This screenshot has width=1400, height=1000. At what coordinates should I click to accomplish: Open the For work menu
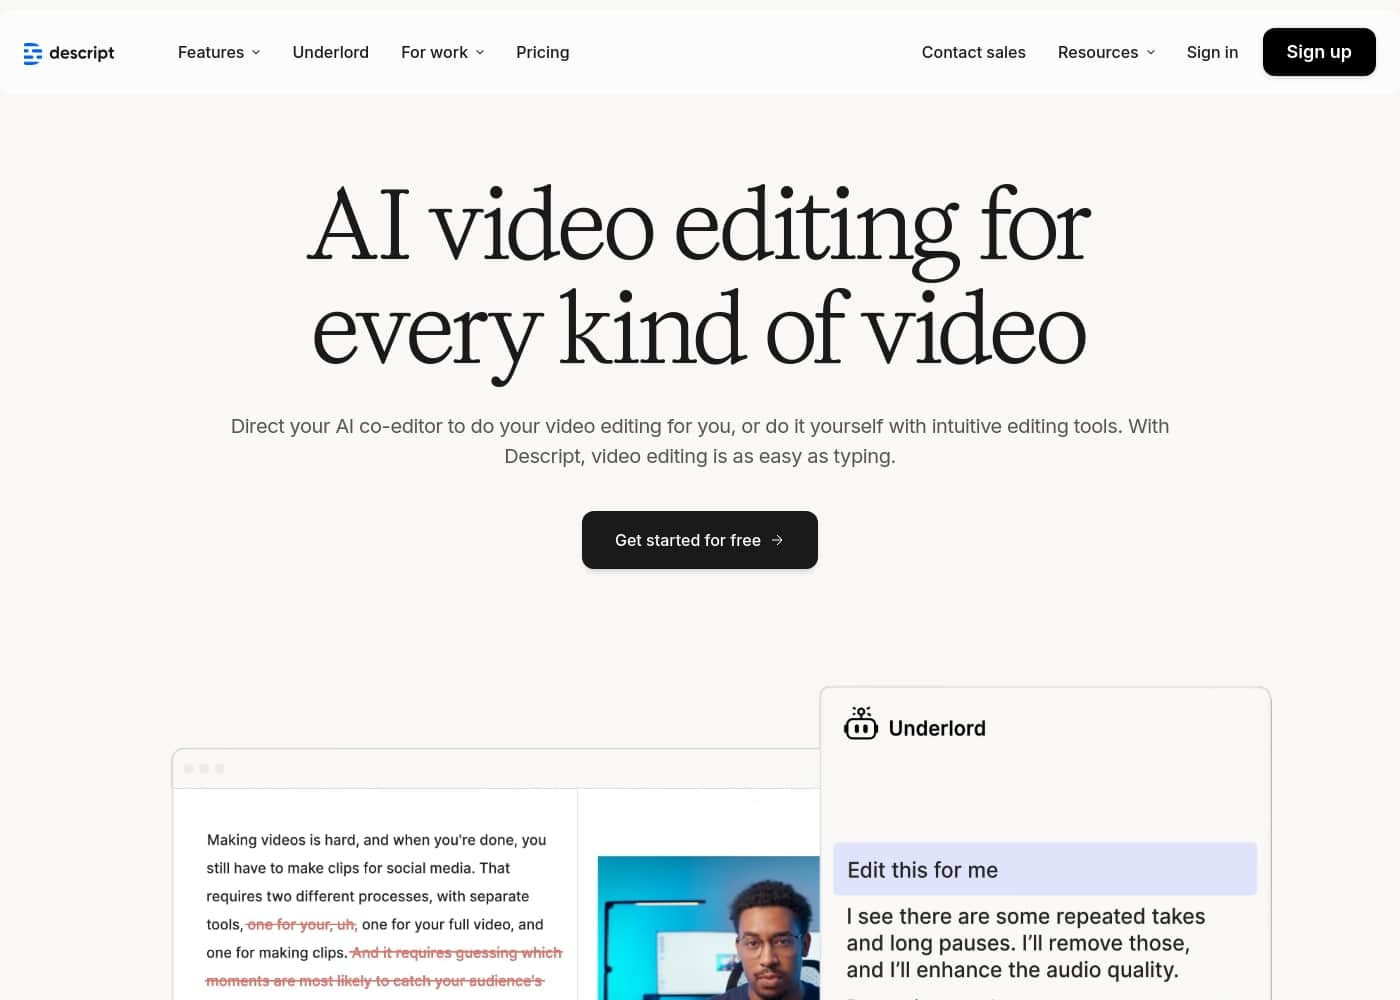(x=443, y=52)
